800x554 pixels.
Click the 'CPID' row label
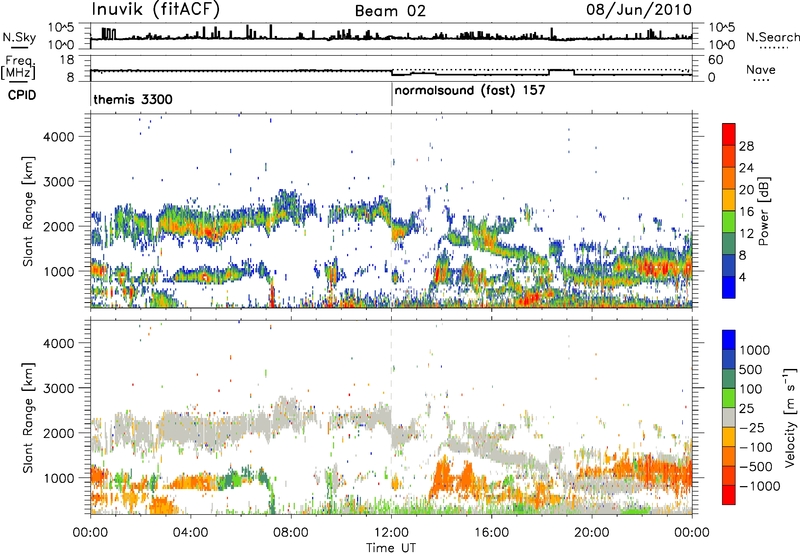[22, 95]
